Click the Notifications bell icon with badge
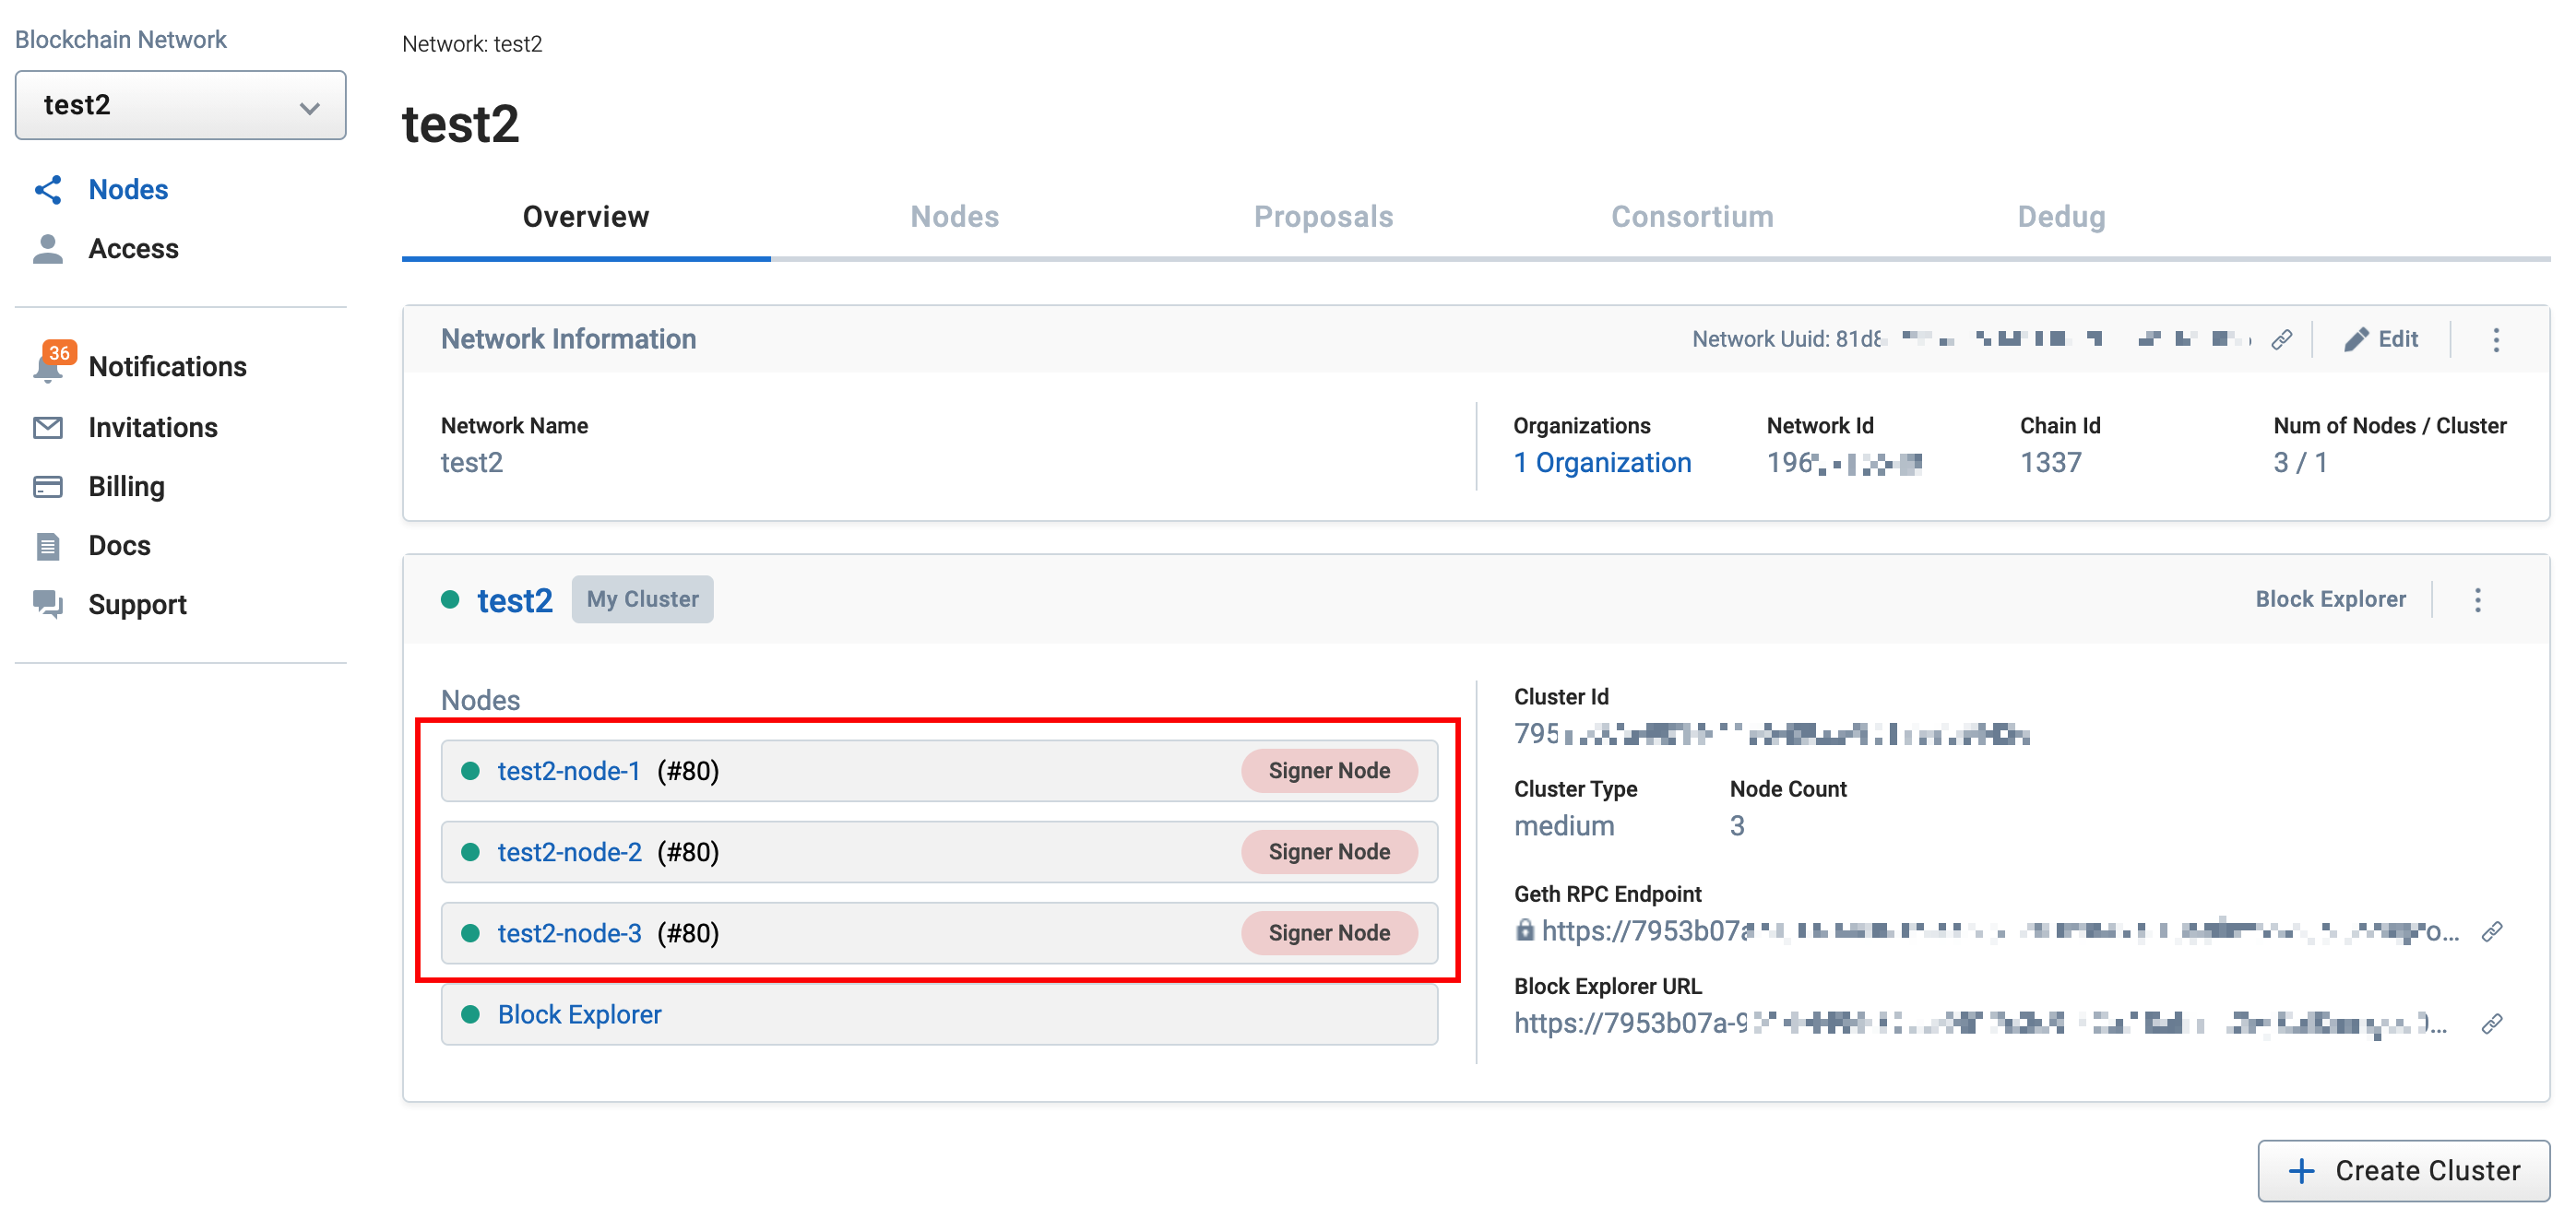 (x=48, y=367)
